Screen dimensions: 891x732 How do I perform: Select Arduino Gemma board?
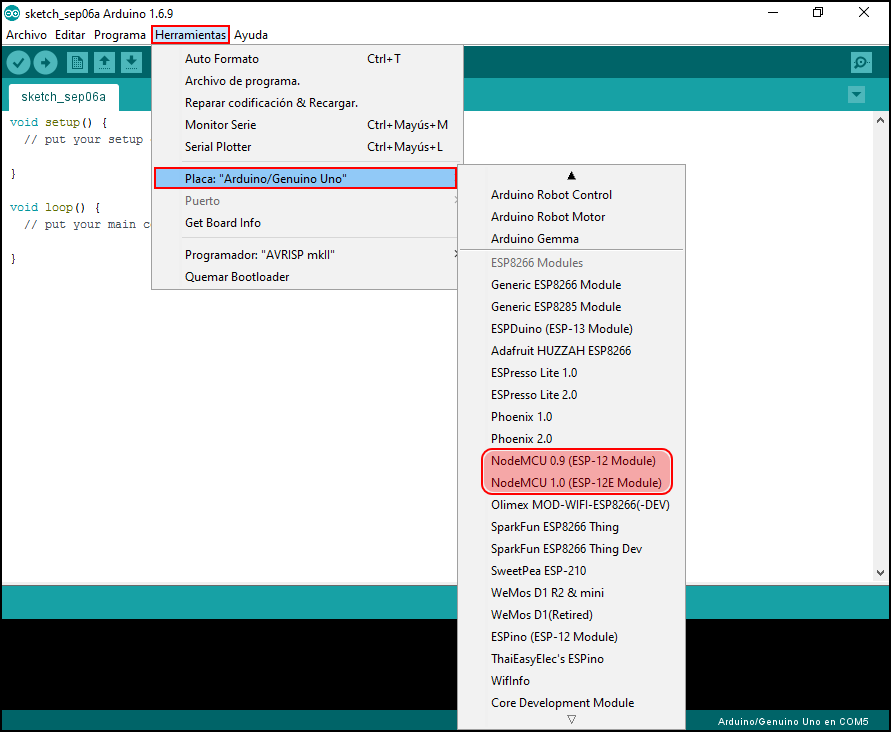(x=571, y=239)
